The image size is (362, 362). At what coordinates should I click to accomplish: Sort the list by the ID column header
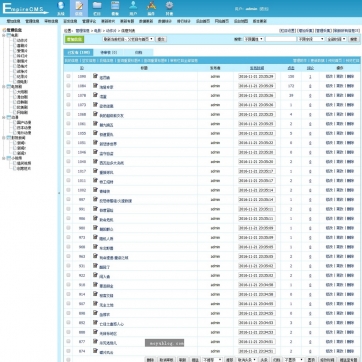(82, 68)
